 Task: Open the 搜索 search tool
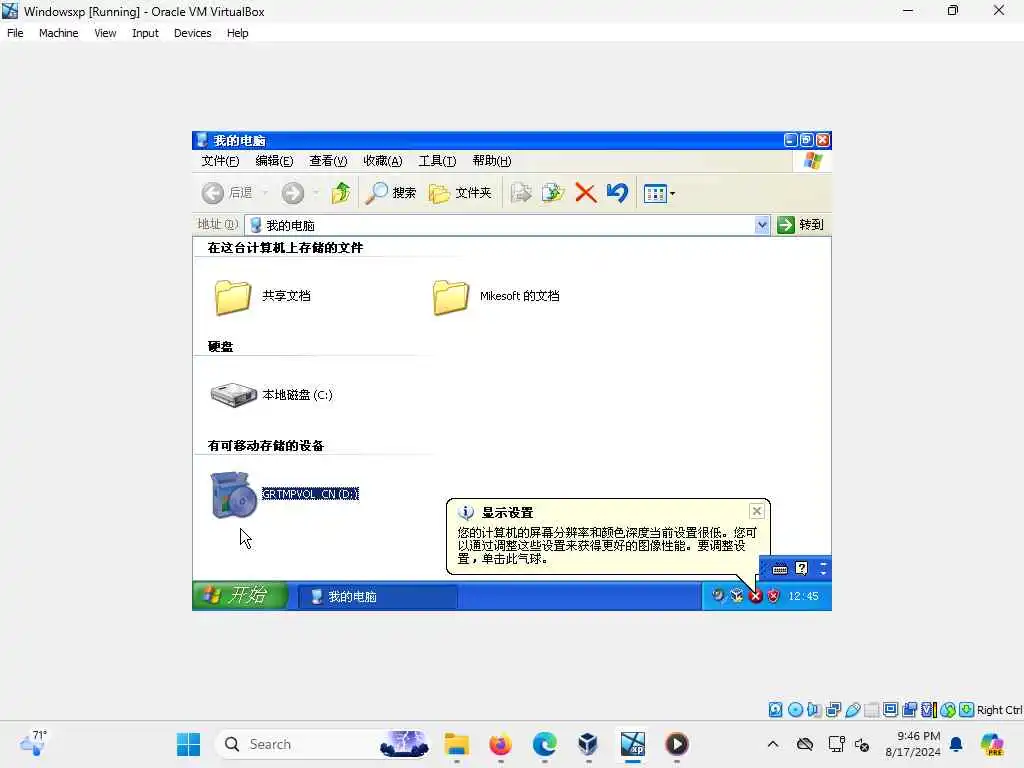coord(391,193)
